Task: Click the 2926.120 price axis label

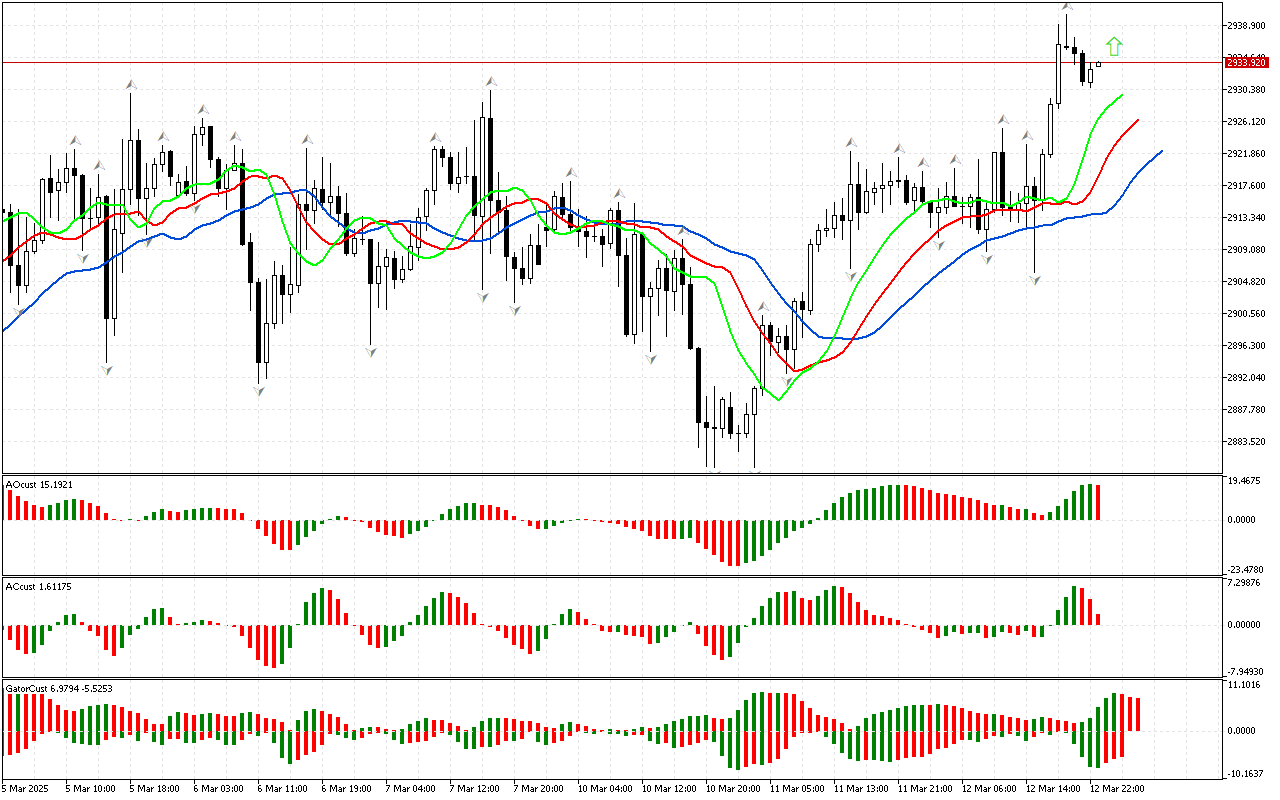Action: click(1247, 122)
